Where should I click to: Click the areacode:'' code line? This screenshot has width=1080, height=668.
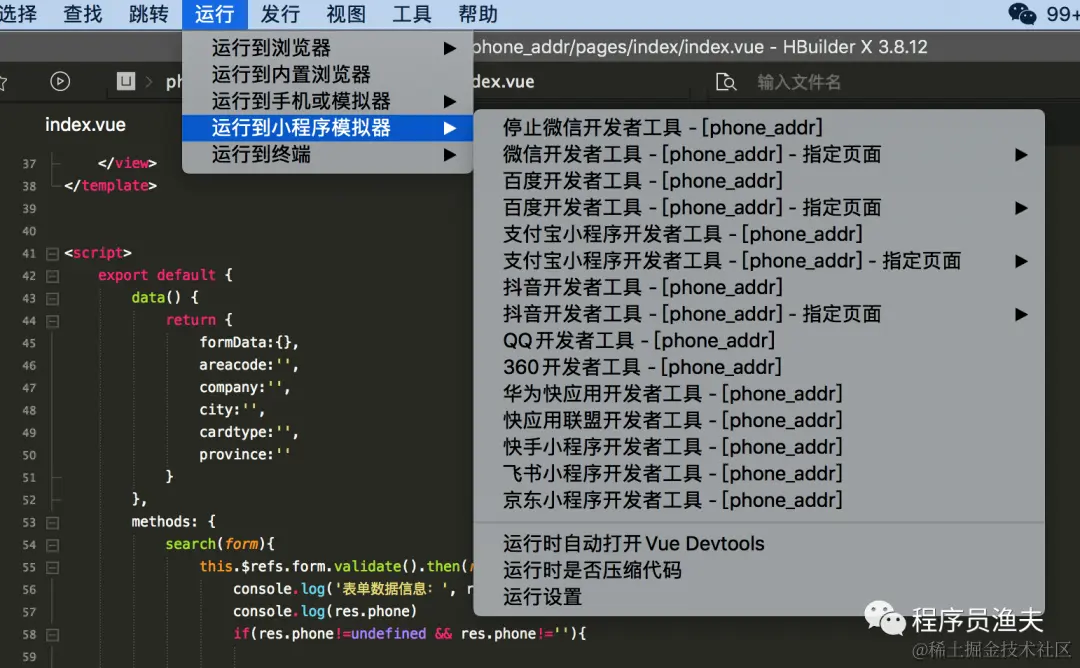pos(249,365)
